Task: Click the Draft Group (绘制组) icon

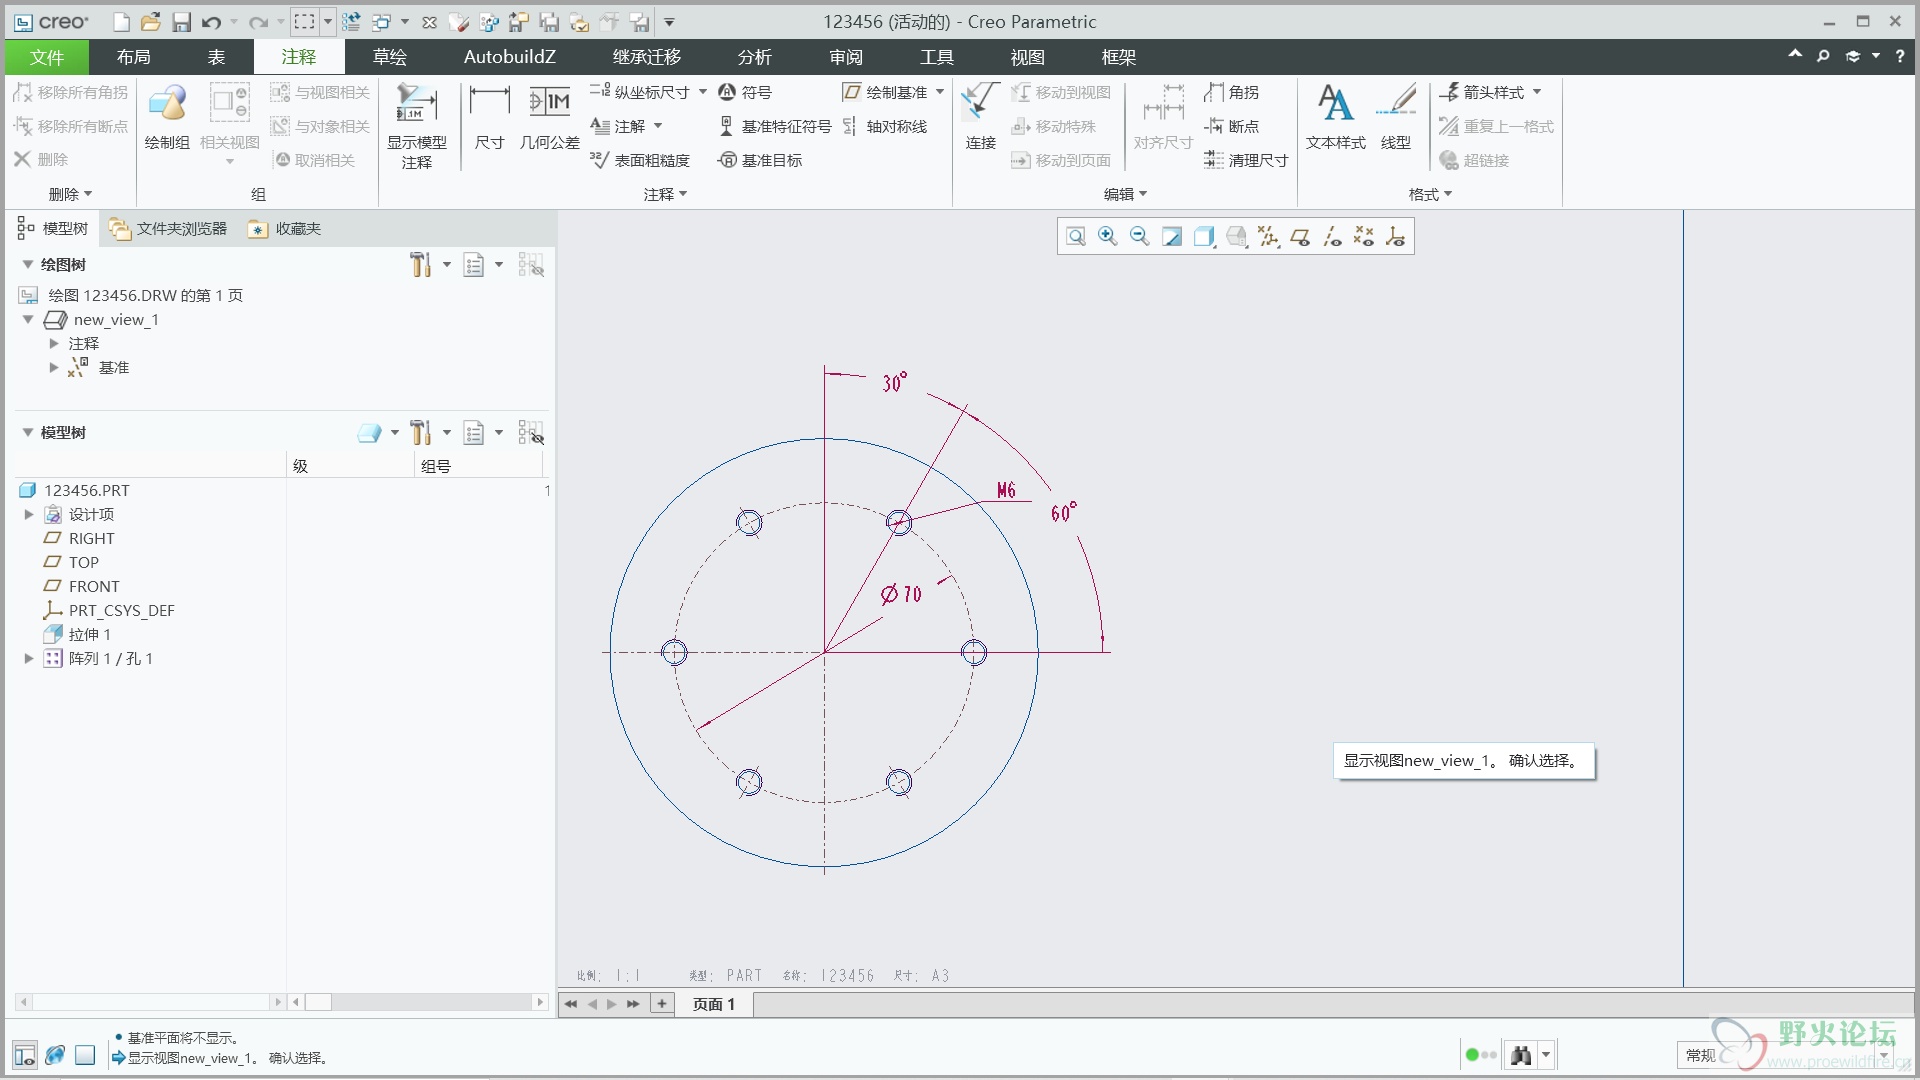Action: click(167, 118)
